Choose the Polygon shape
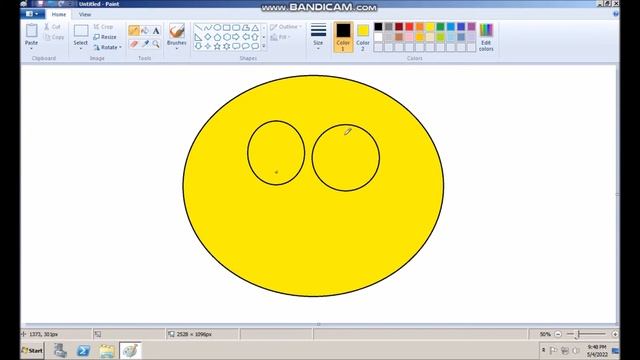This screenshot has height=360, width=640. pyautogui.click(x=245, y=28)
